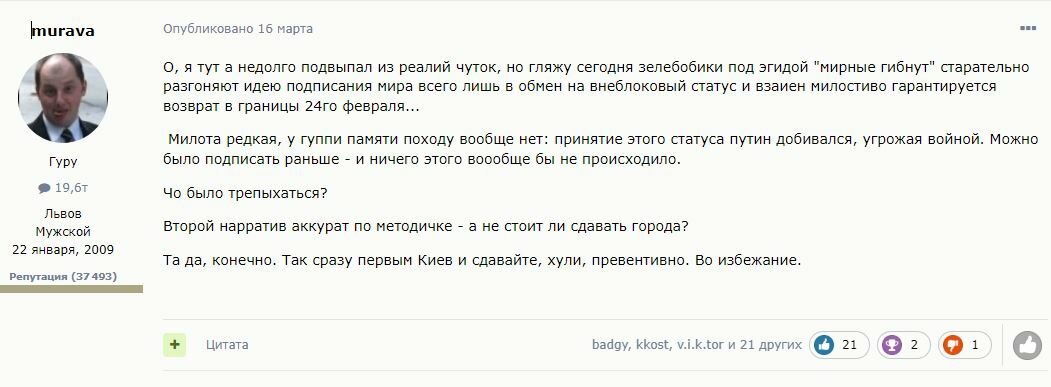Click the speech bubble post count icon
Image resolution: width=1051 pixels, height=387 pixels.
(44, 188)
